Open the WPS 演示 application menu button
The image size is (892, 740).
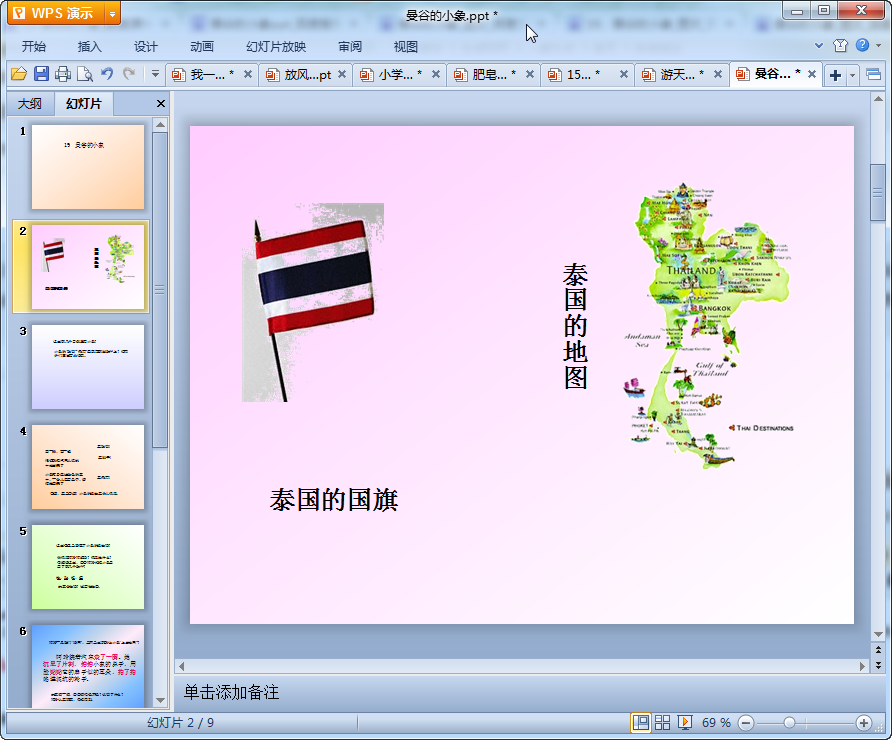pos(56,13)
